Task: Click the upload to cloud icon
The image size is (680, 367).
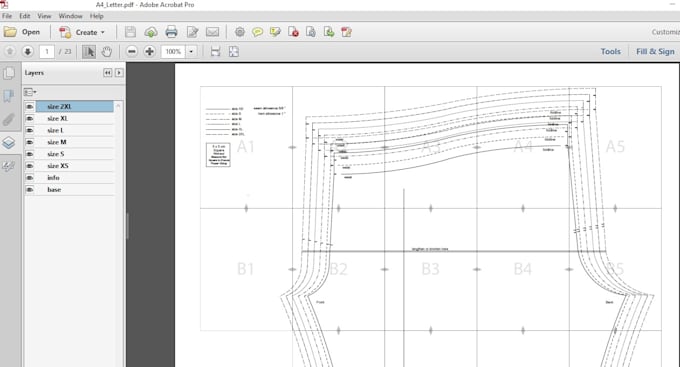Action: tap(151, 32)
